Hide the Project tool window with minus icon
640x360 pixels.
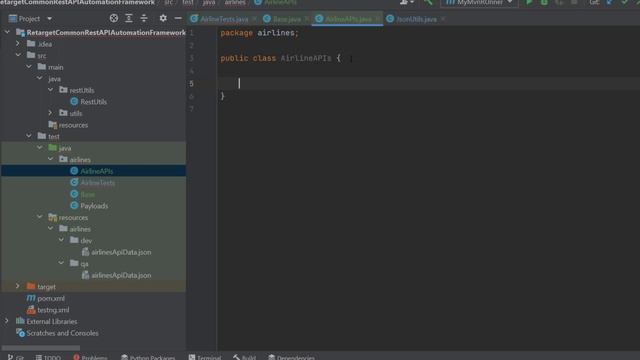point(178,18)
